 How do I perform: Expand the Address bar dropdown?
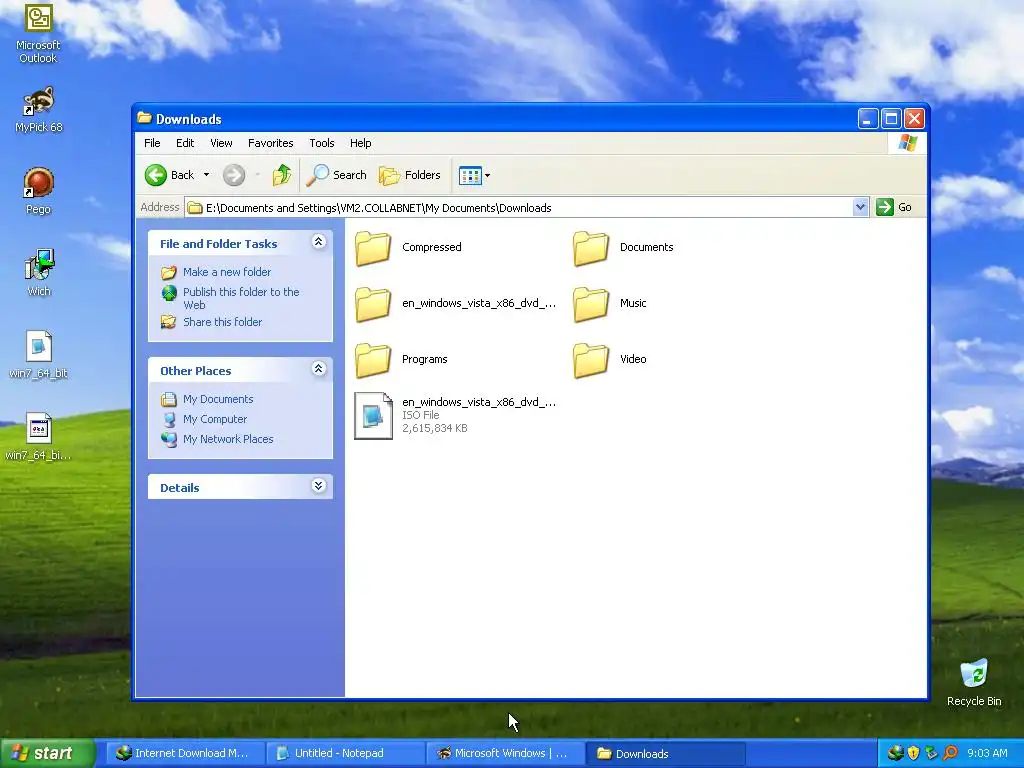[x=860, y=207]
